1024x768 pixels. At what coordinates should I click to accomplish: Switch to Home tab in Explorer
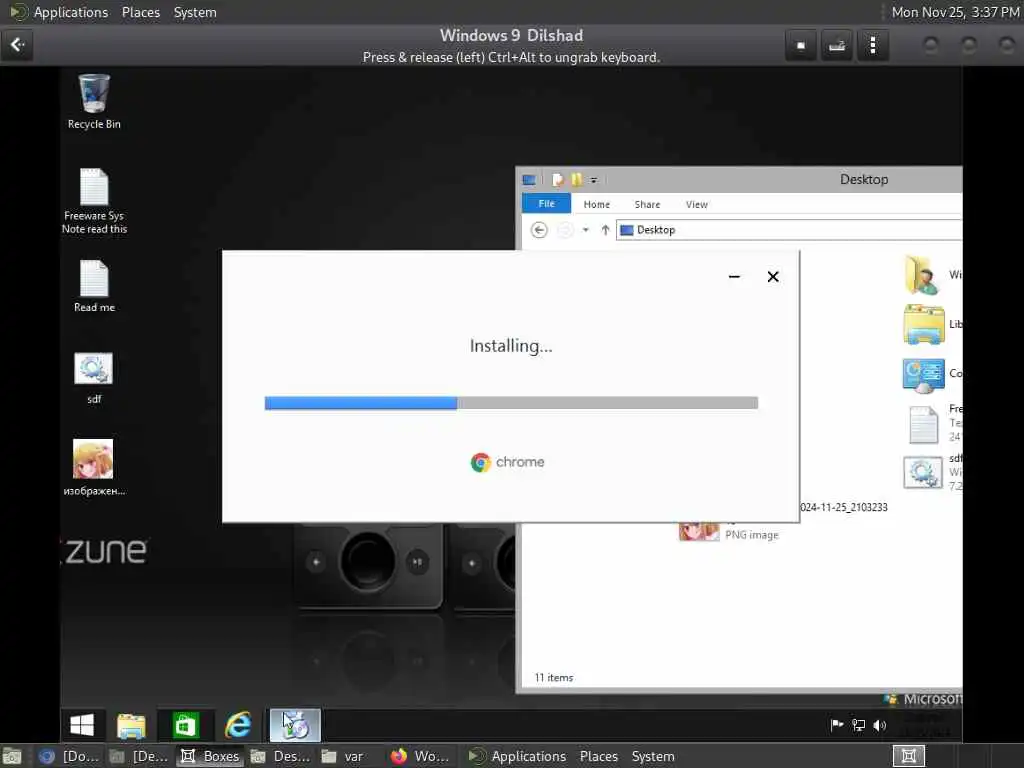click(x=597, y=204)
